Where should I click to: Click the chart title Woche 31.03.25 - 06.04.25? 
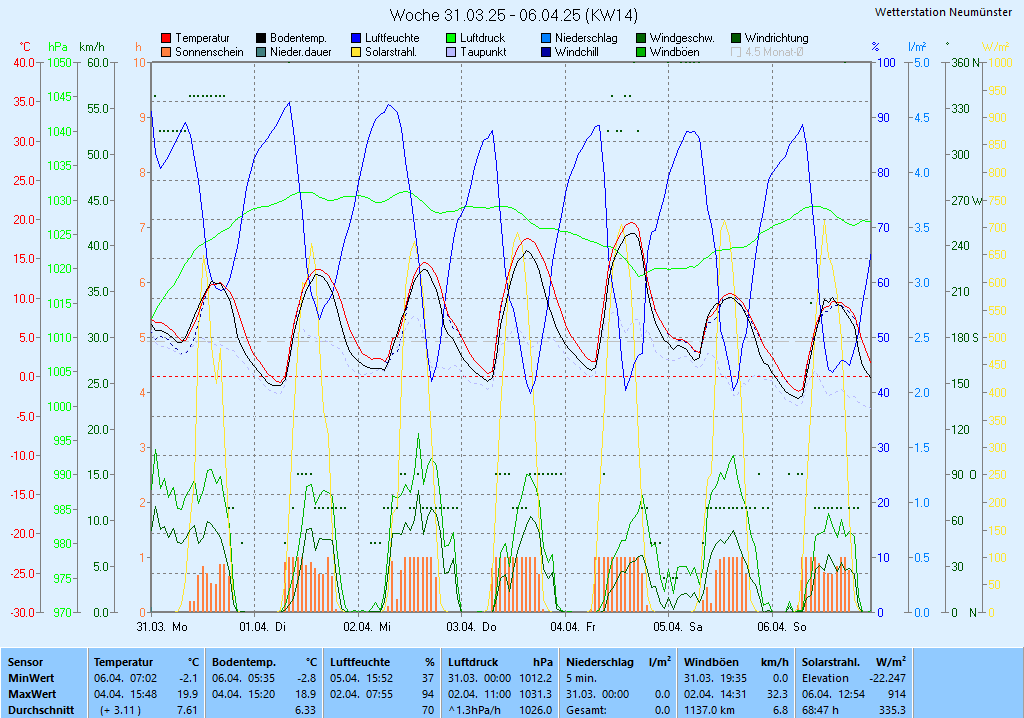point(513,15)
